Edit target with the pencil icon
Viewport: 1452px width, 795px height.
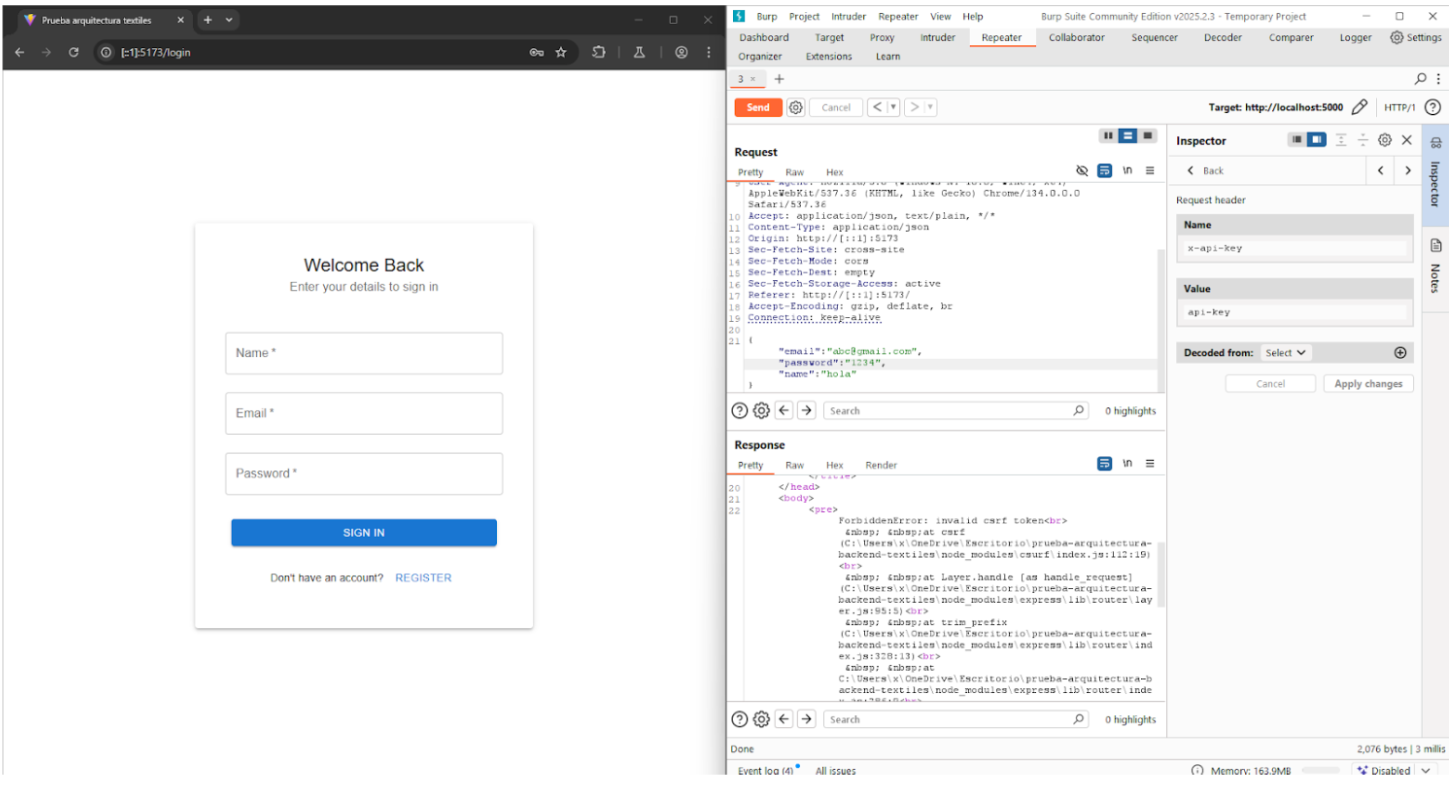pos(1360,107)
